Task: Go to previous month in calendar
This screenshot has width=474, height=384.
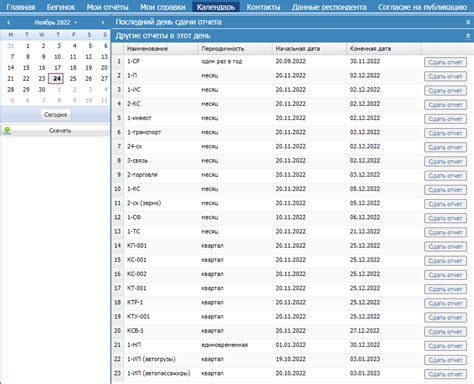Action: [8, 23]
